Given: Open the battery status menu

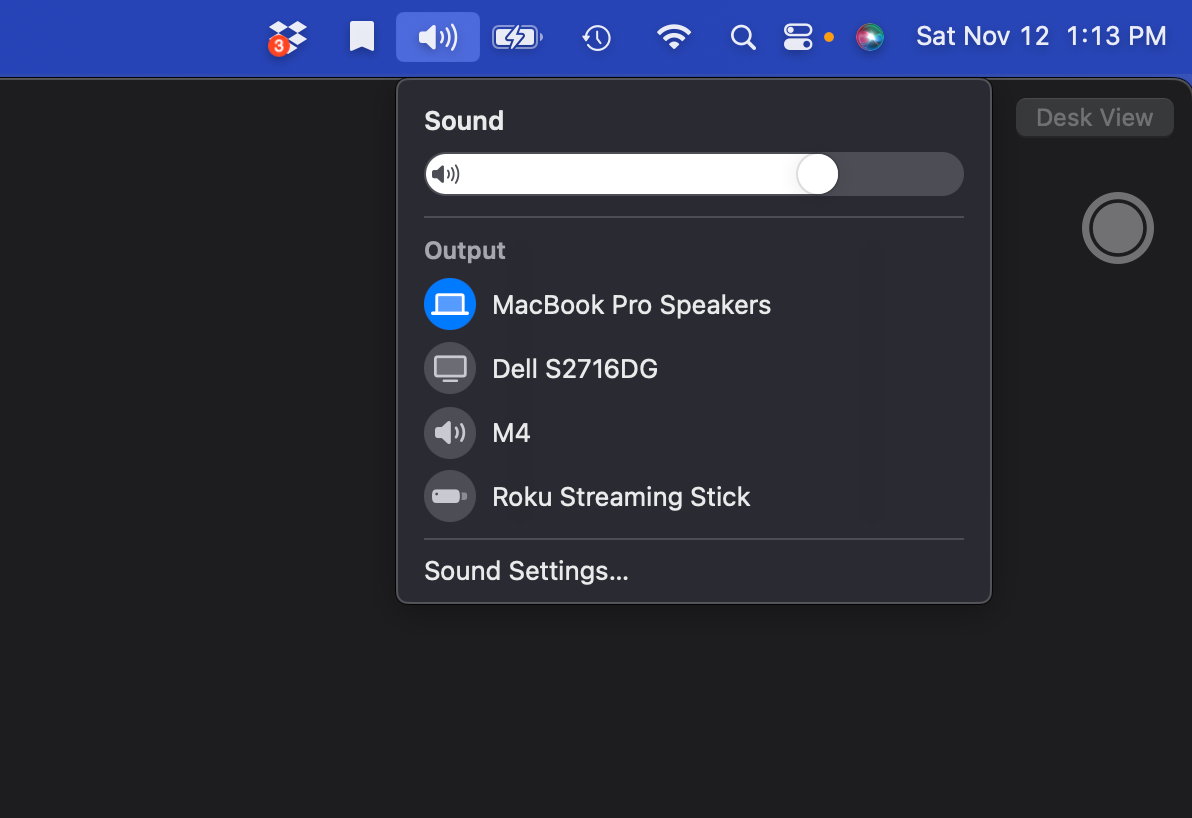Looking at the screenshot, I should click(x=517, y=37).
